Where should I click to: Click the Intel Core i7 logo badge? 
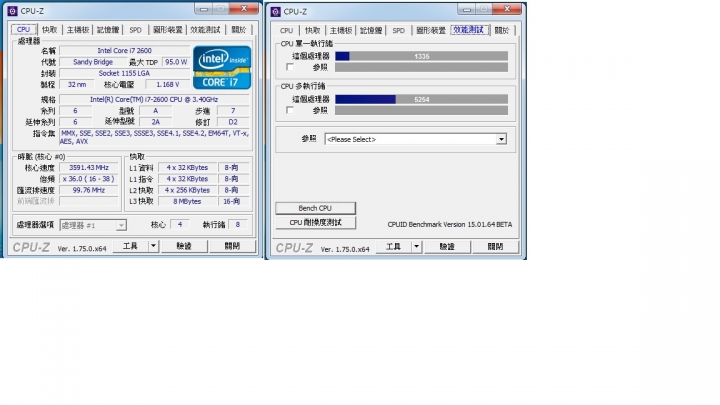click(222, 68)
